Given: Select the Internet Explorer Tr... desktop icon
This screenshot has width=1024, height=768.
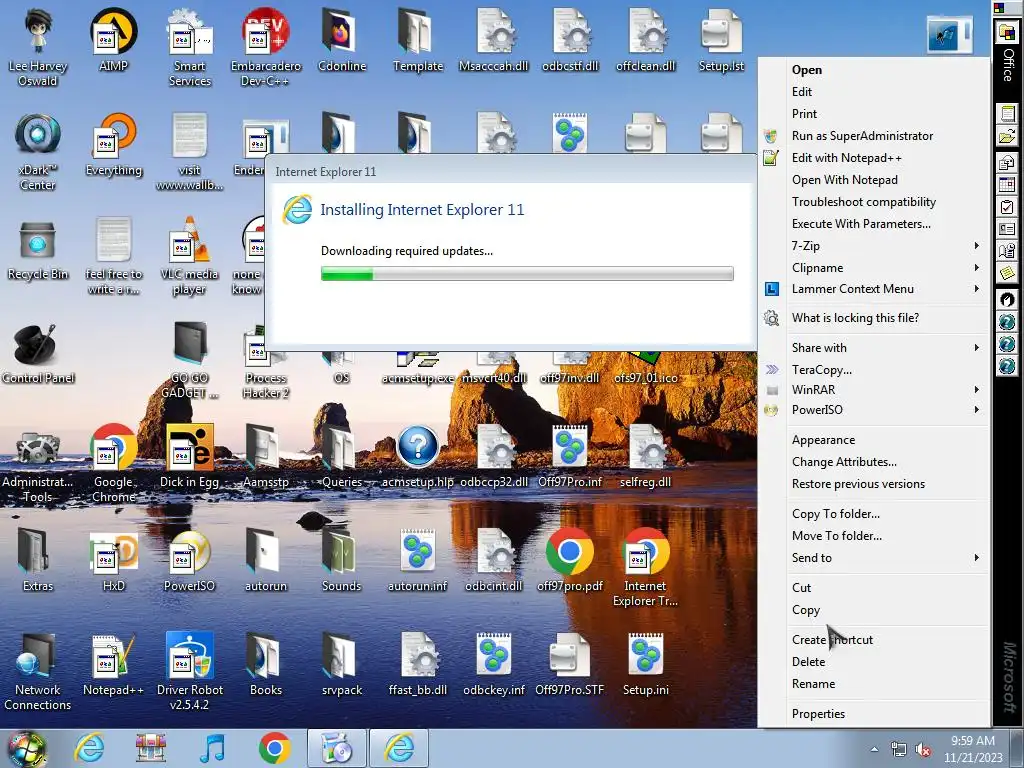Looking at the screenshot, I should 645,568.
